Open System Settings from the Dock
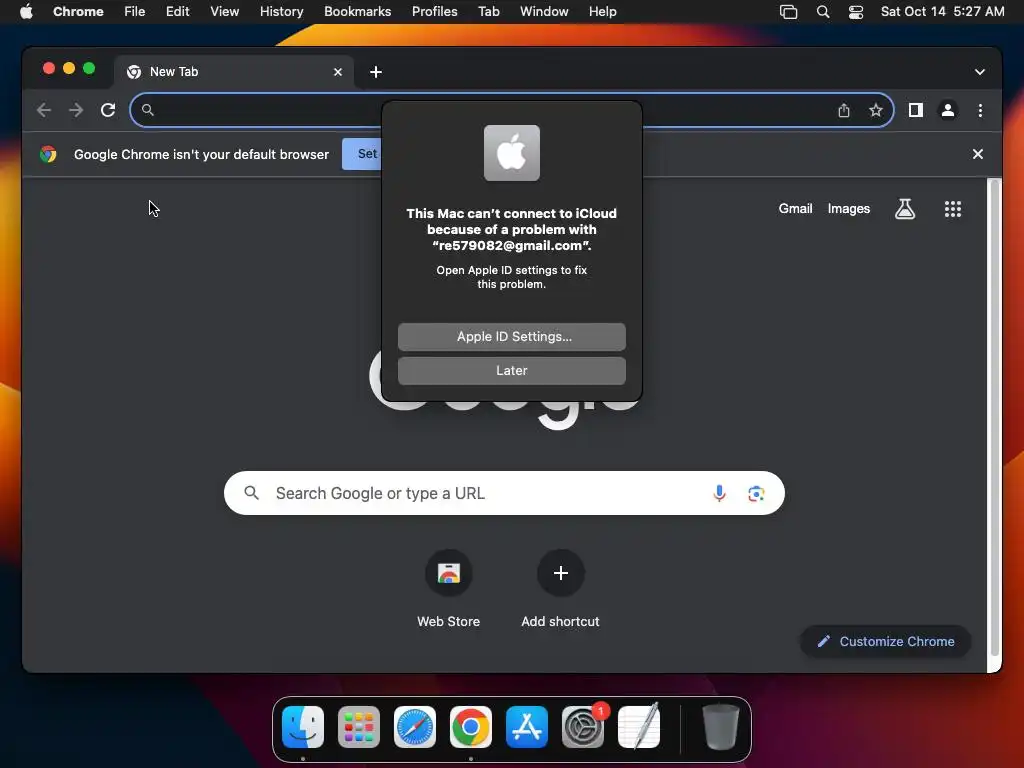 tap(583, 726)
